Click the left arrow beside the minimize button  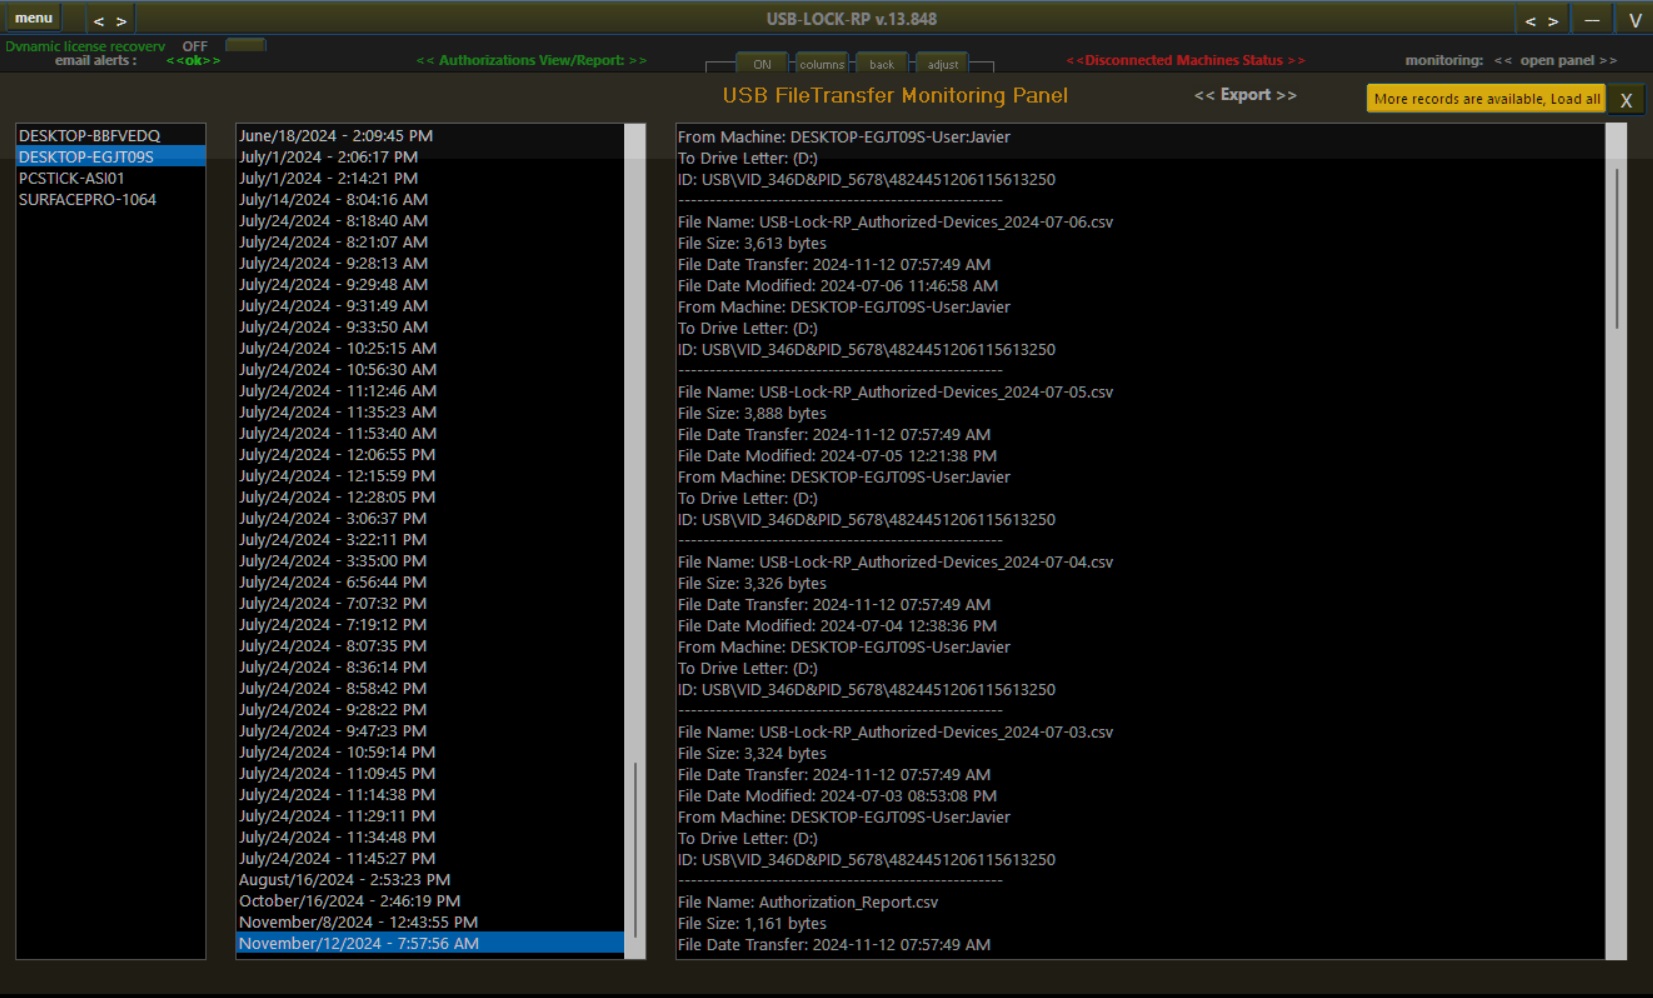tap(1530, 21)
